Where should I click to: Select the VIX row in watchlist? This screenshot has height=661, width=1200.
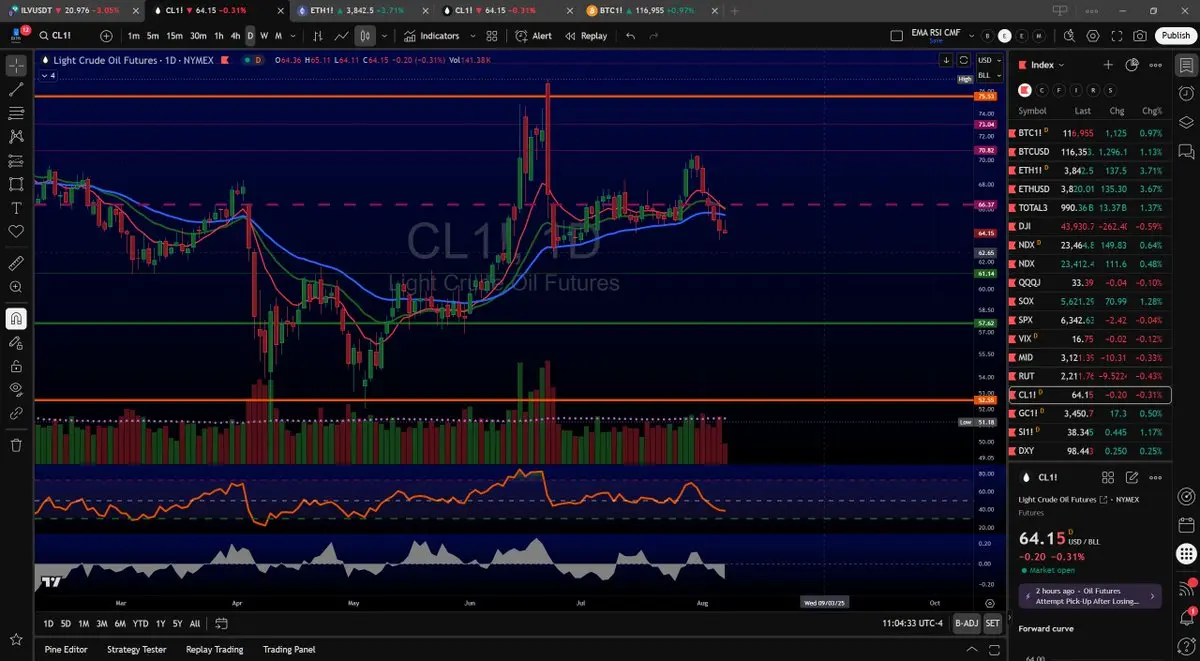(1090, 339)
